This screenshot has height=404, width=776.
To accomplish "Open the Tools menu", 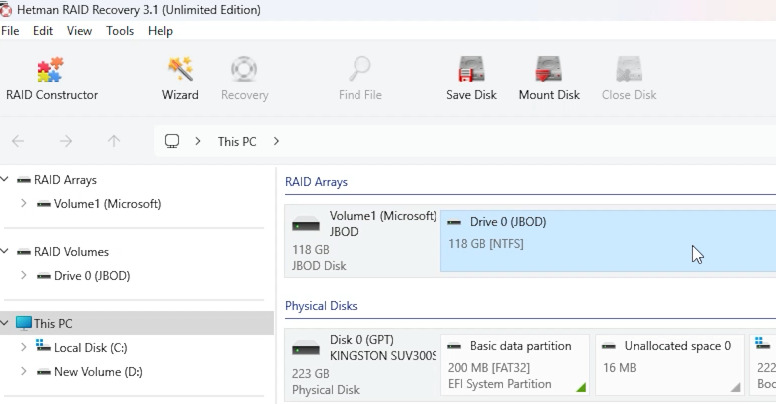I will 120,31.
